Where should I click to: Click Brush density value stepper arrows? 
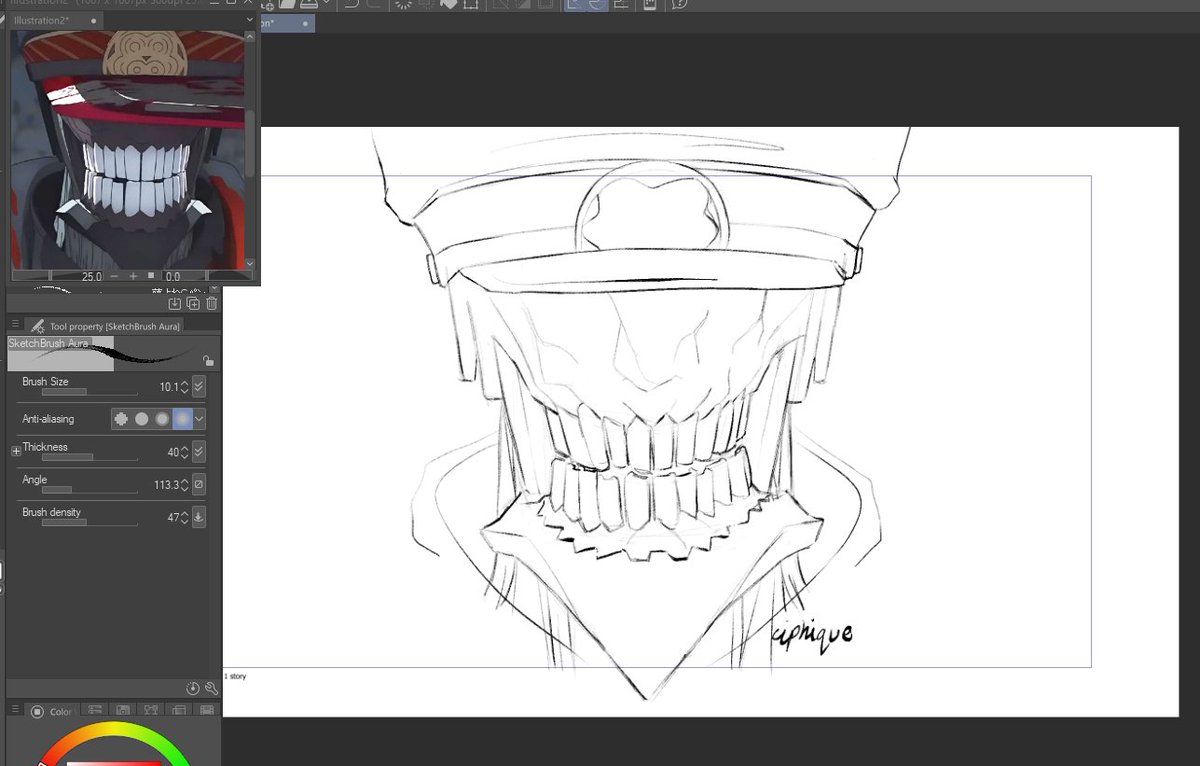pyautogui.click(x=184, y=517)
